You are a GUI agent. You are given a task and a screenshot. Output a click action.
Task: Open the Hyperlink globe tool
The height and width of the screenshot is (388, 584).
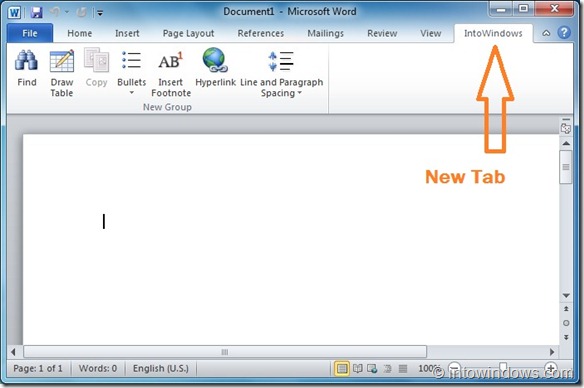point(215,68)
